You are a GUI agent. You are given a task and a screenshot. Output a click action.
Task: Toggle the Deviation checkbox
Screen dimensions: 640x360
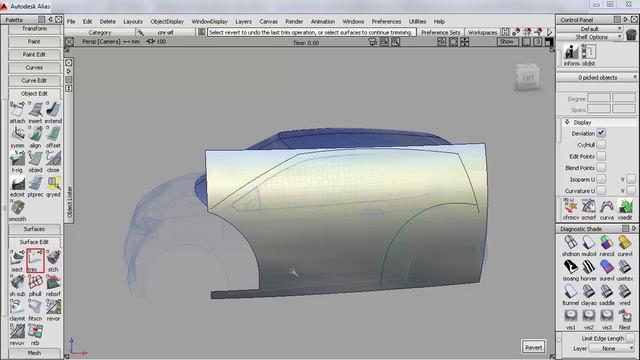(x=601, y=133)
